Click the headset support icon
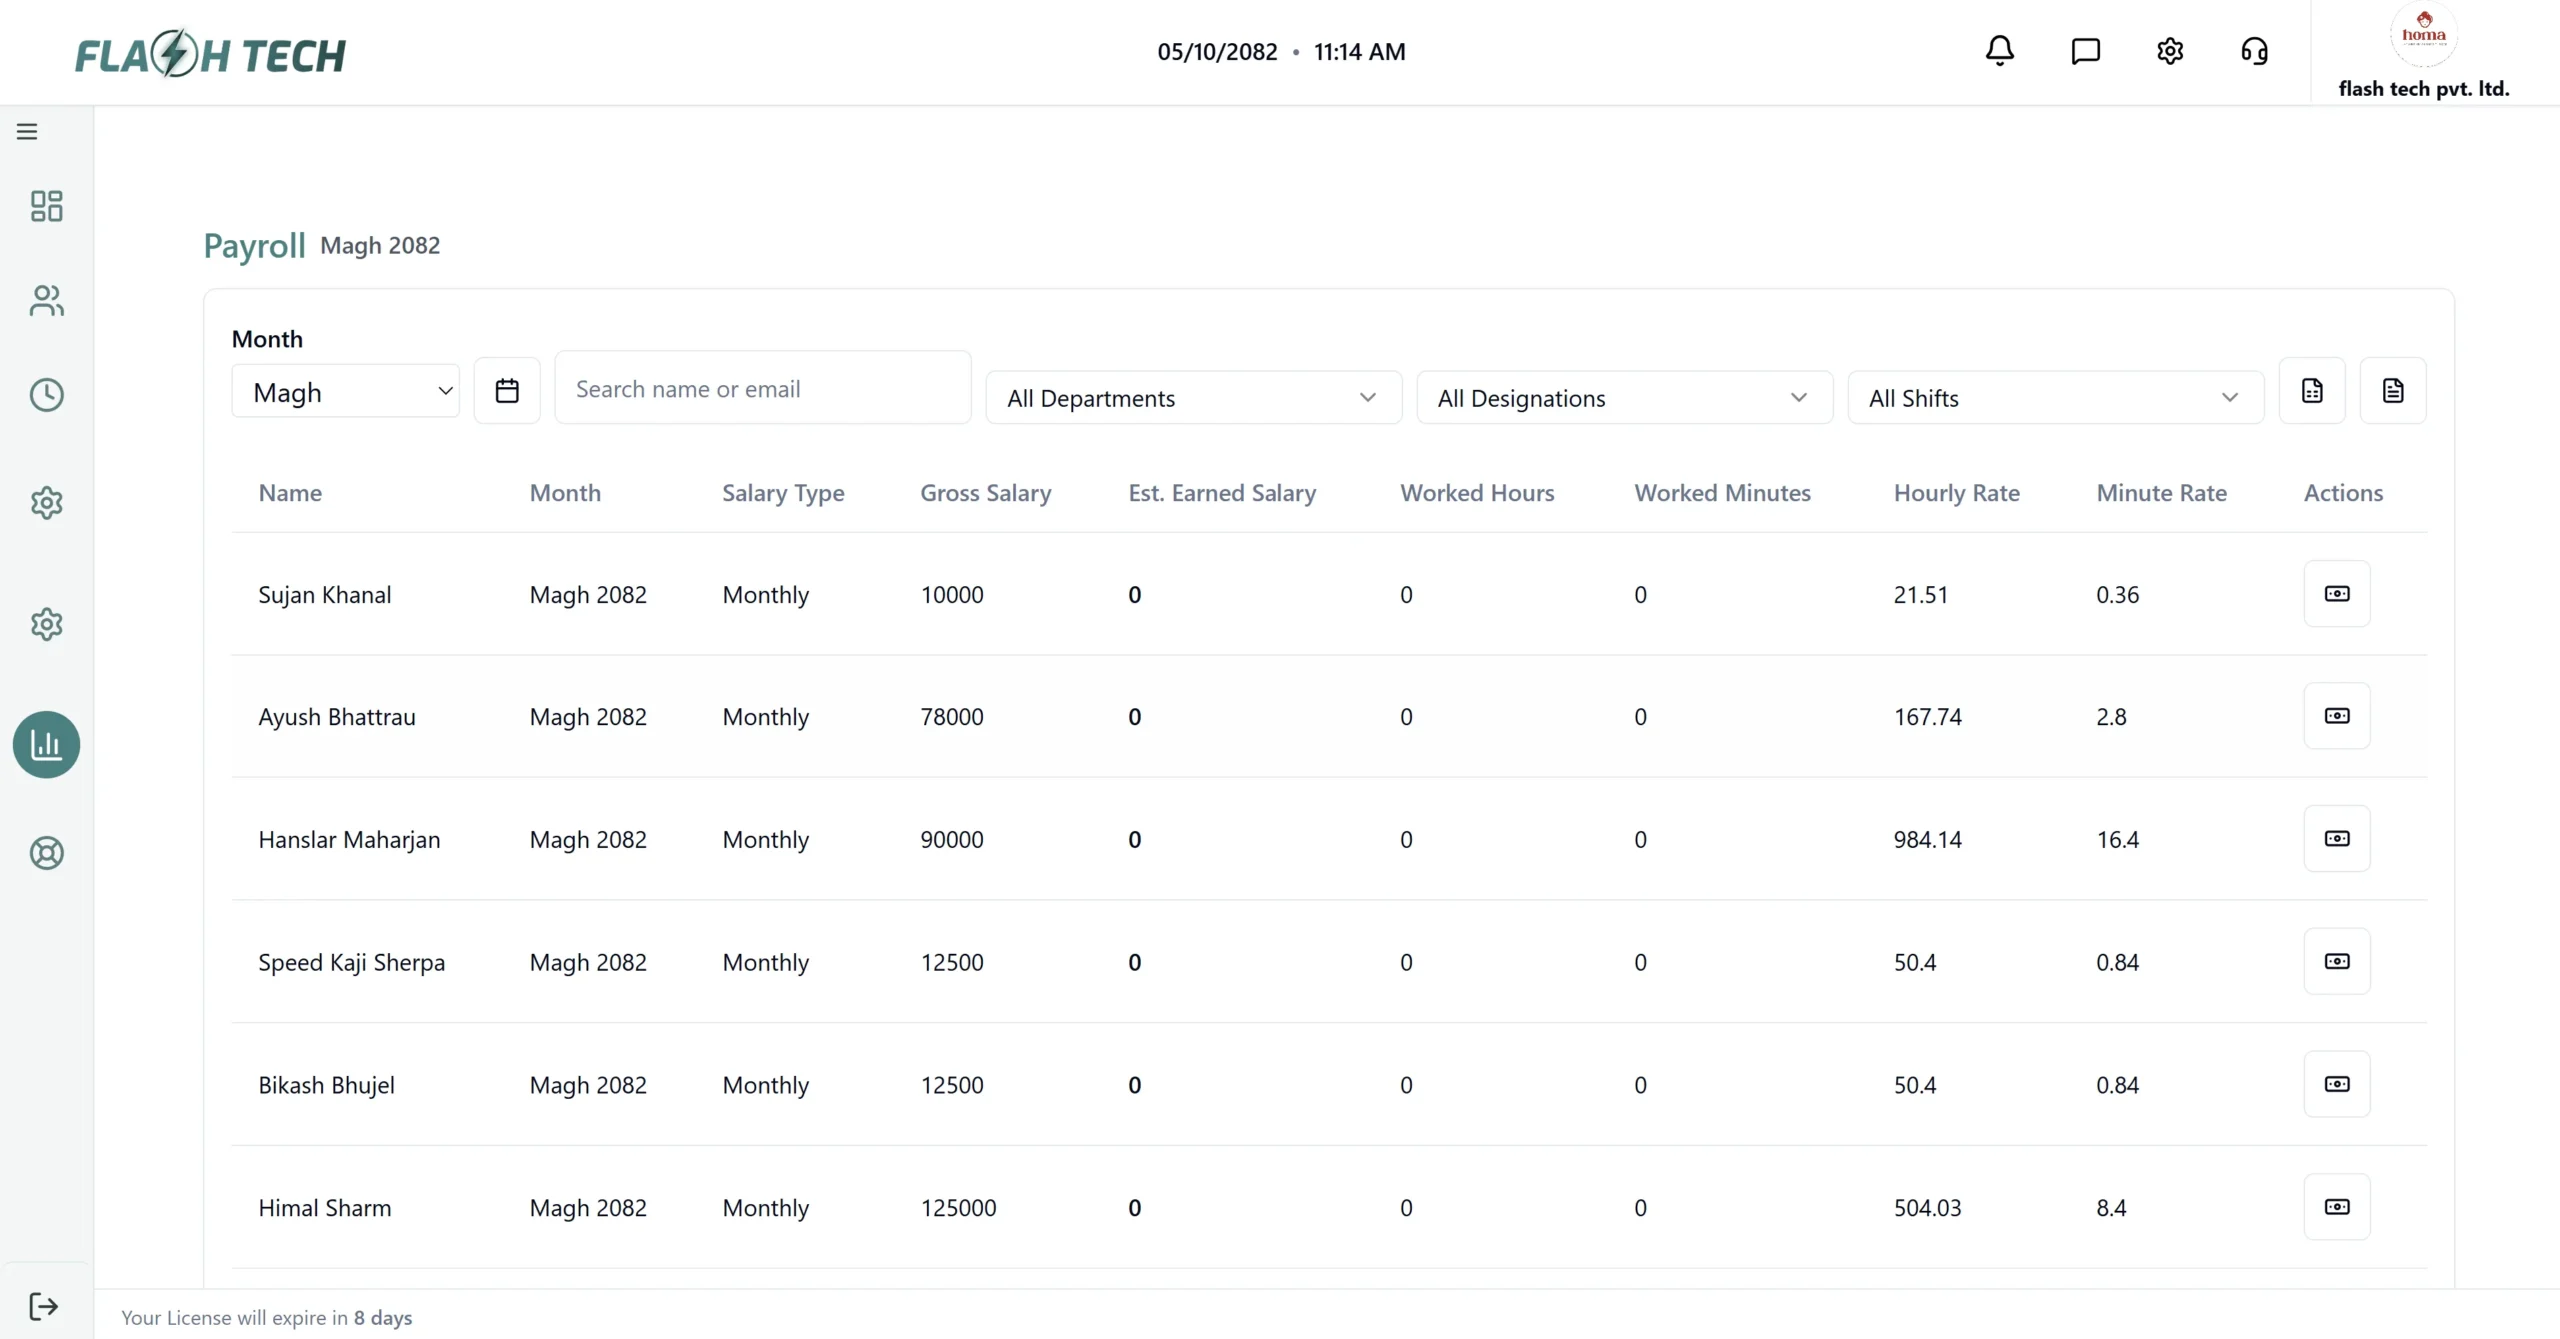The image size is (2560, 1339). point(2254,51)
